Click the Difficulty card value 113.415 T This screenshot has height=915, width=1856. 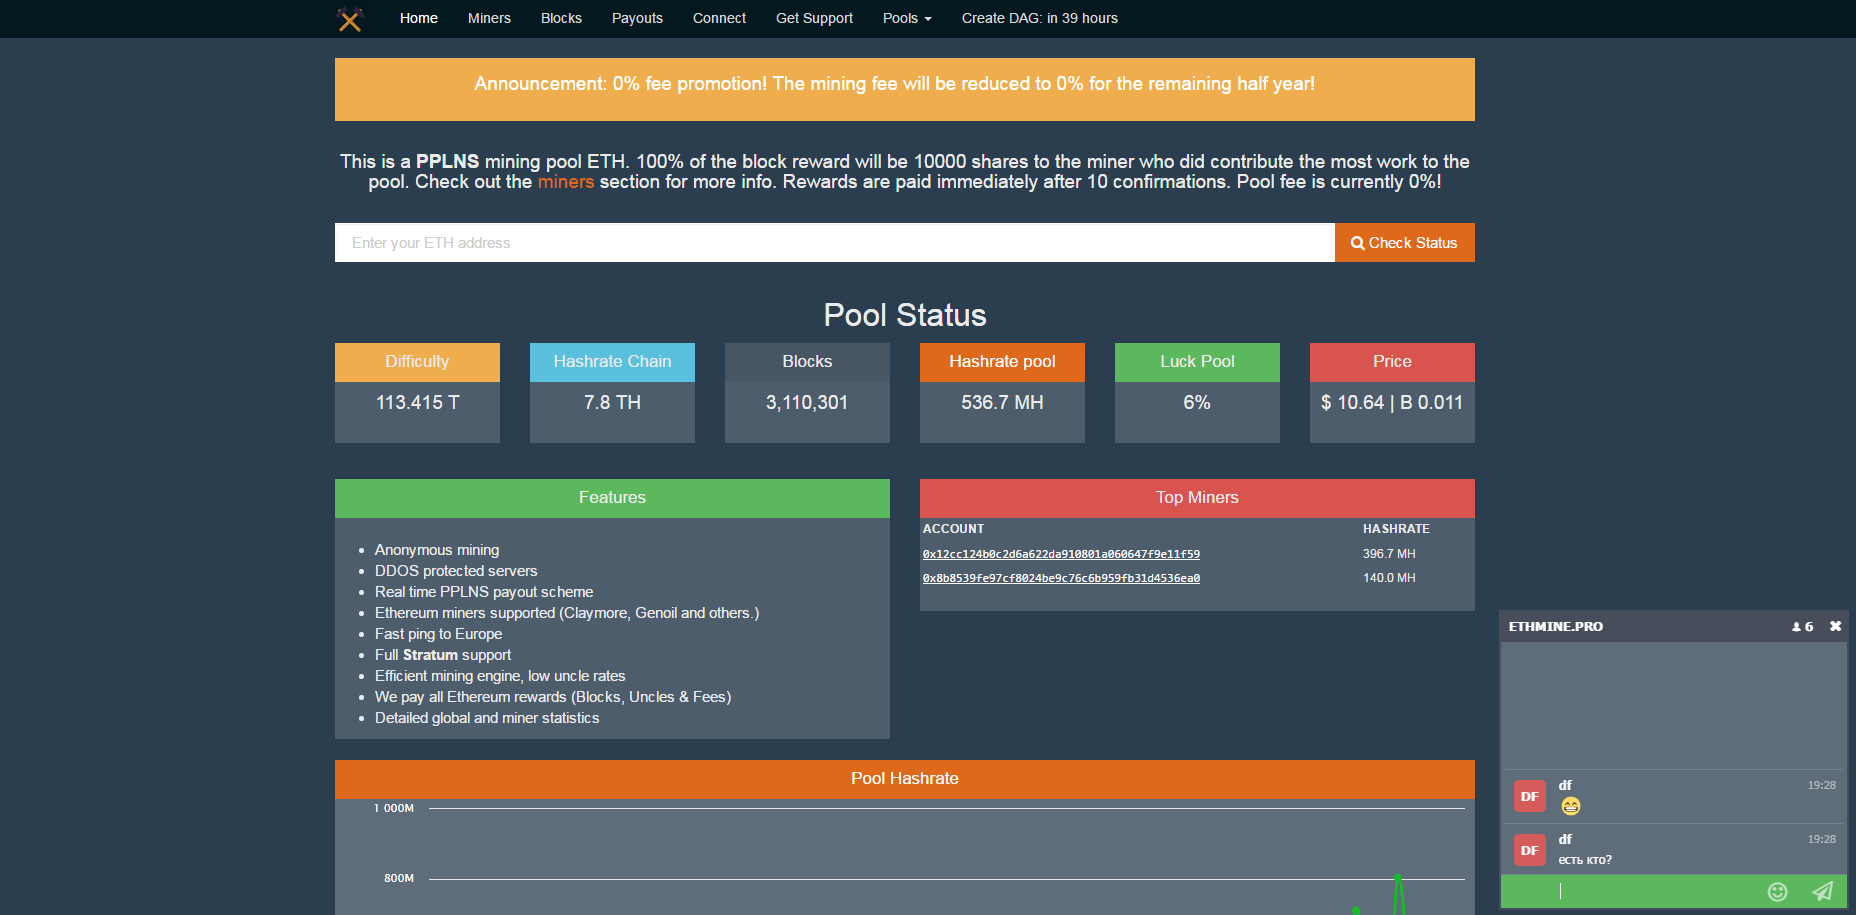click(x=417, y=402)
